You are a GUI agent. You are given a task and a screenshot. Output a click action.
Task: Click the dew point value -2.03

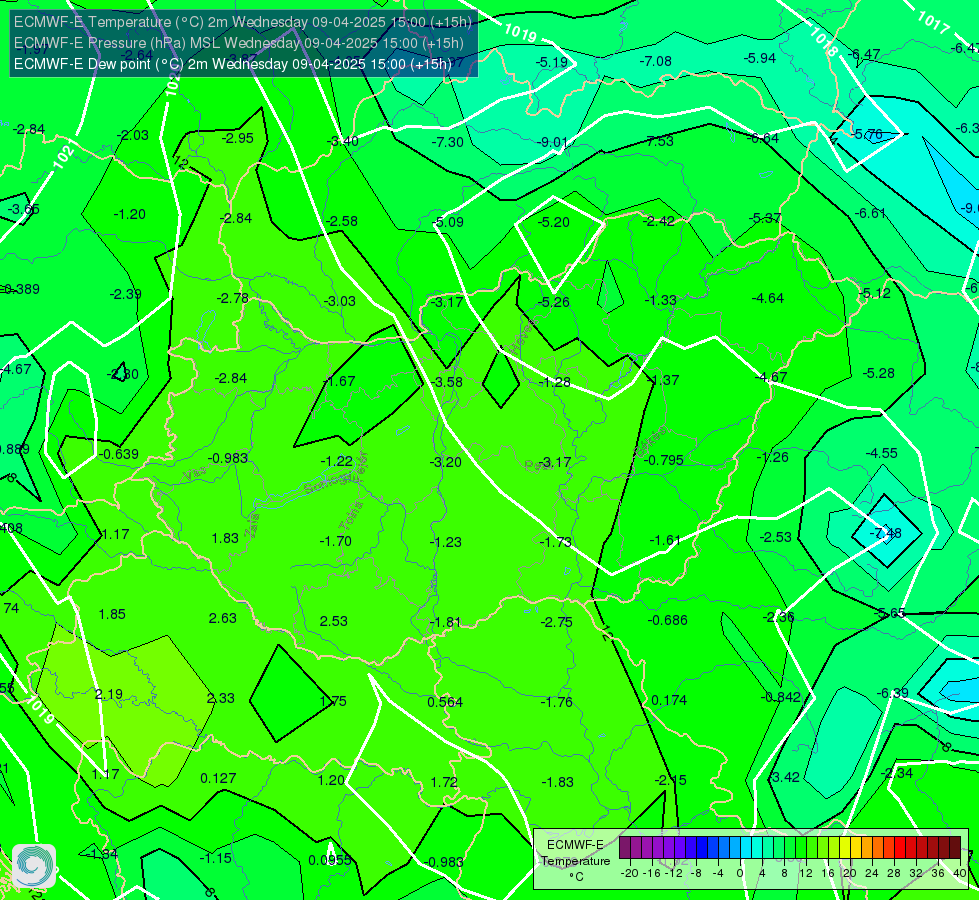[x=133, y=136]
